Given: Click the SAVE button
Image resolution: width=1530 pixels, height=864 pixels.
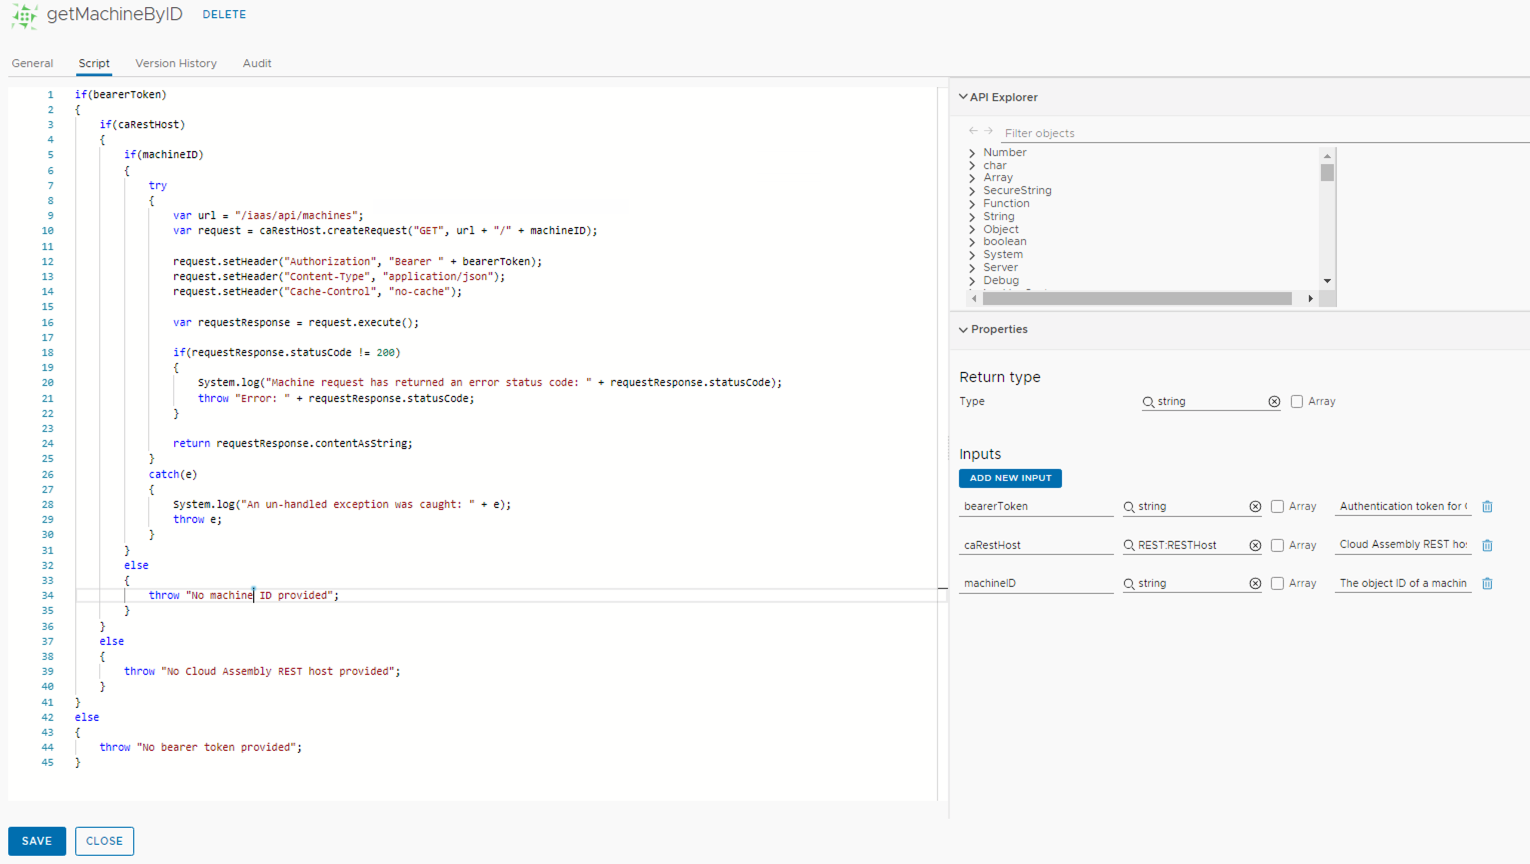Looking at the screenshot, I should coord(37,841).
